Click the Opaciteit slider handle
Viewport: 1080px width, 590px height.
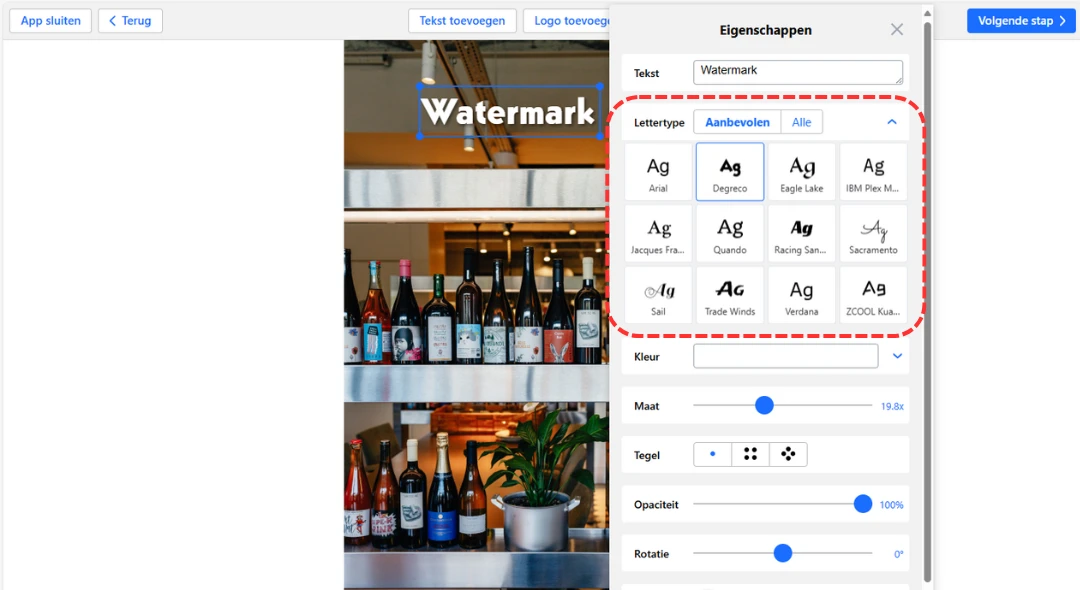coord(863,504)
